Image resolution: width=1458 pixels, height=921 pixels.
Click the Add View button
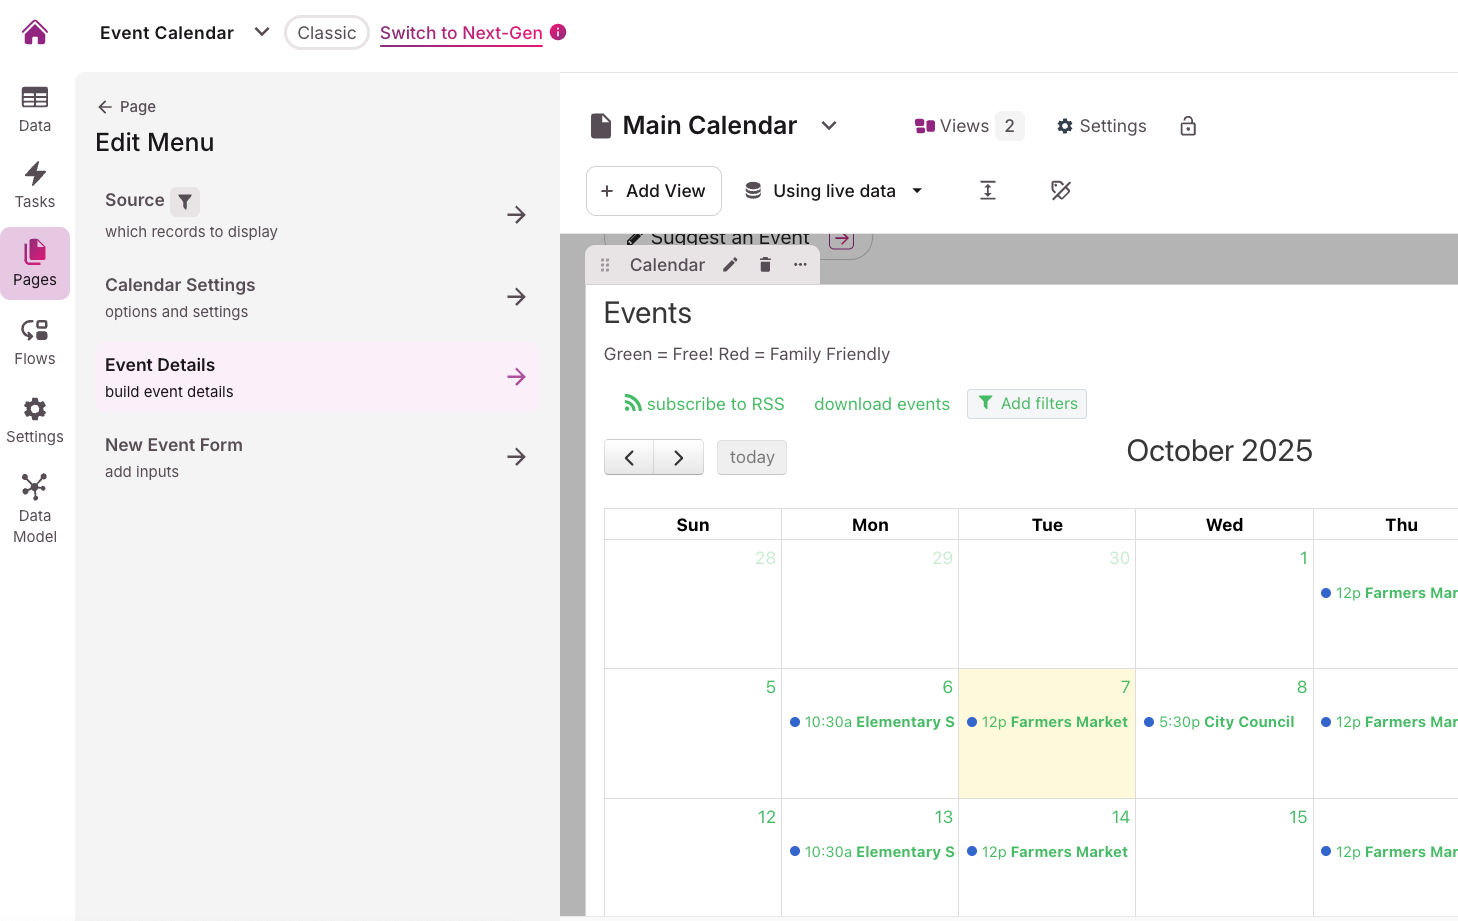coord(653,191)
